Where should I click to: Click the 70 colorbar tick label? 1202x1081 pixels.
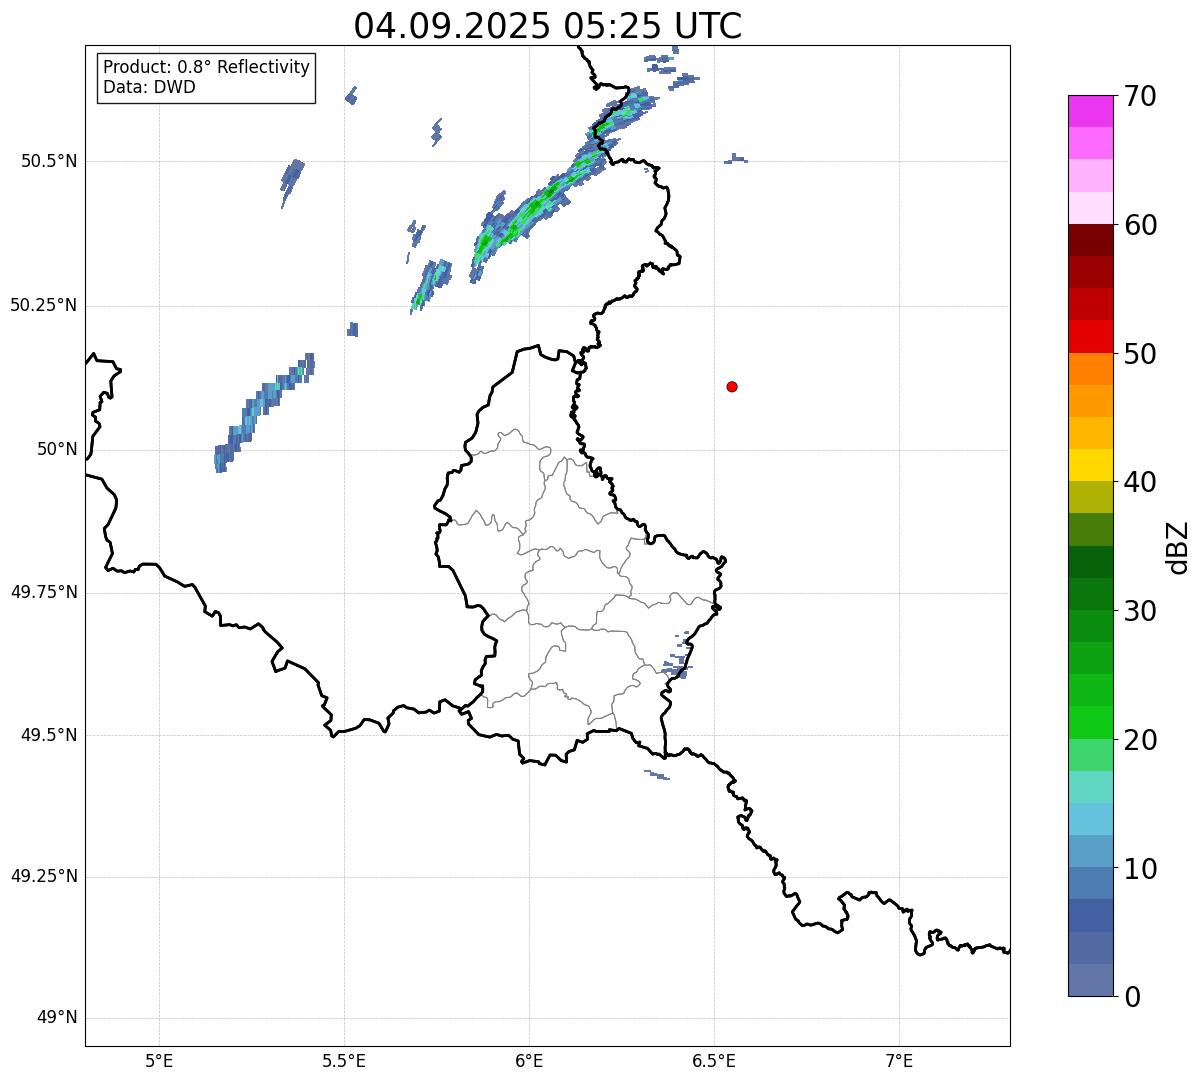point(1140,96)
